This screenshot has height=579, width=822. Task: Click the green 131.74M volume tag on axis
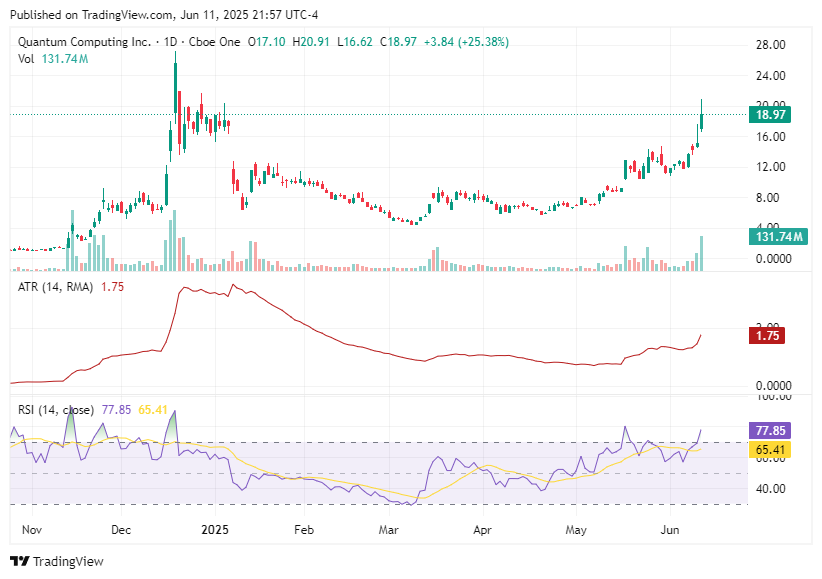[778, 237]
